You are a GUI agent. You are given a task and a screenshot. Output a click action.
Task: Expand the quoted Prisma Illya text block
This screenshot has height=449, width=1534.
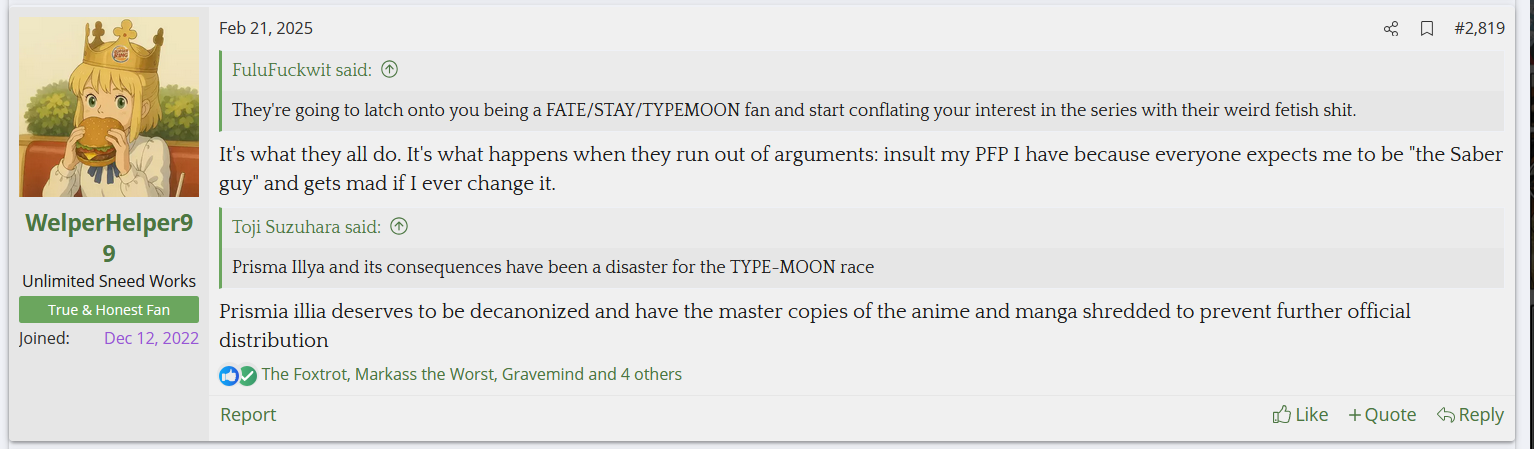(x=862, y=267)
